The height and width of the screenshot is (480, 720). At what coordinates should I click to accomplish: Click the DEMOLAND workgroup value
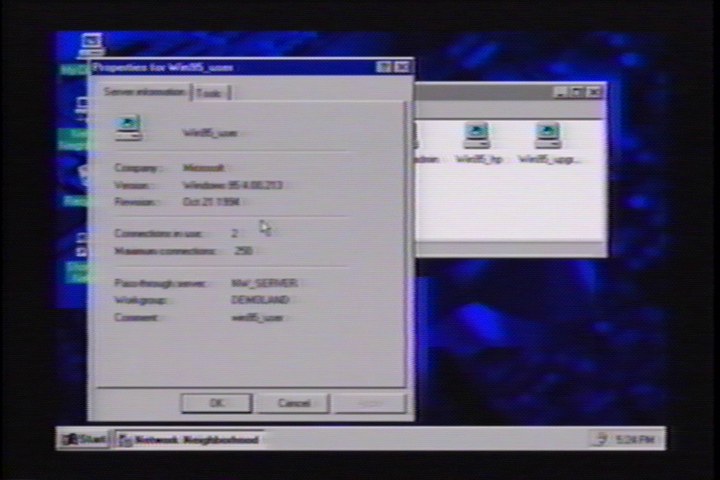pos(260,300)
